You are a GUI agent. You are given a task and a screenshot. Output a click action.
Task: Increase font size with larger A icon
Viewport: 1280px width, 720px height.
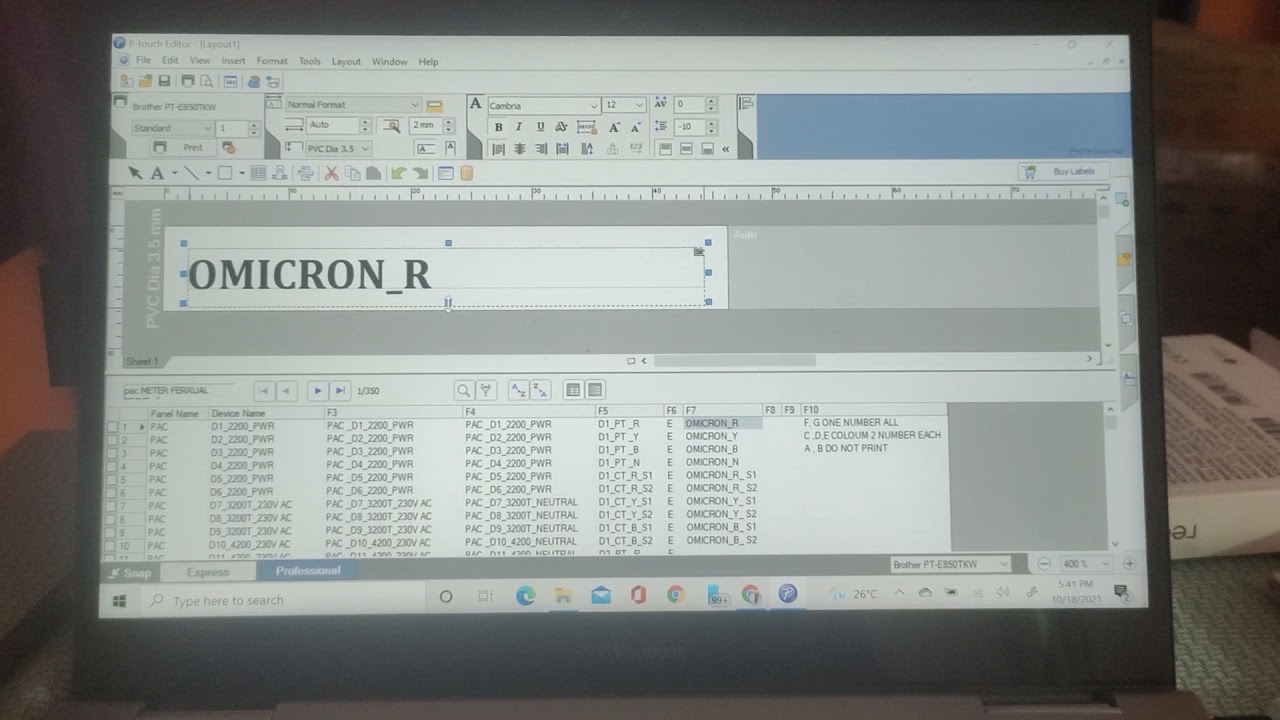click(x=613, y=127)
